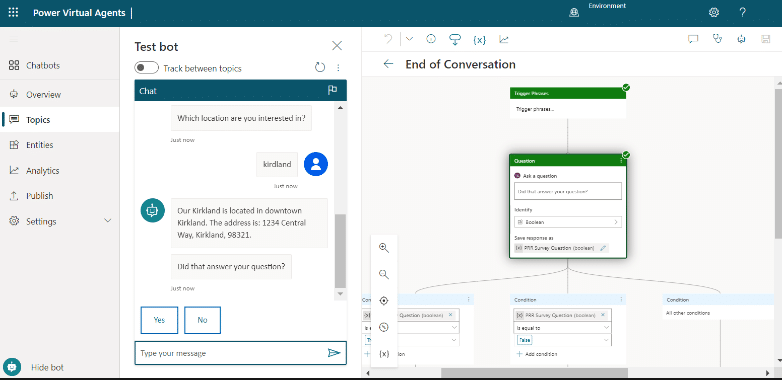The image size is (782, 380).
Task: Expand the Settings menu chevron
Action: [108, 221]
